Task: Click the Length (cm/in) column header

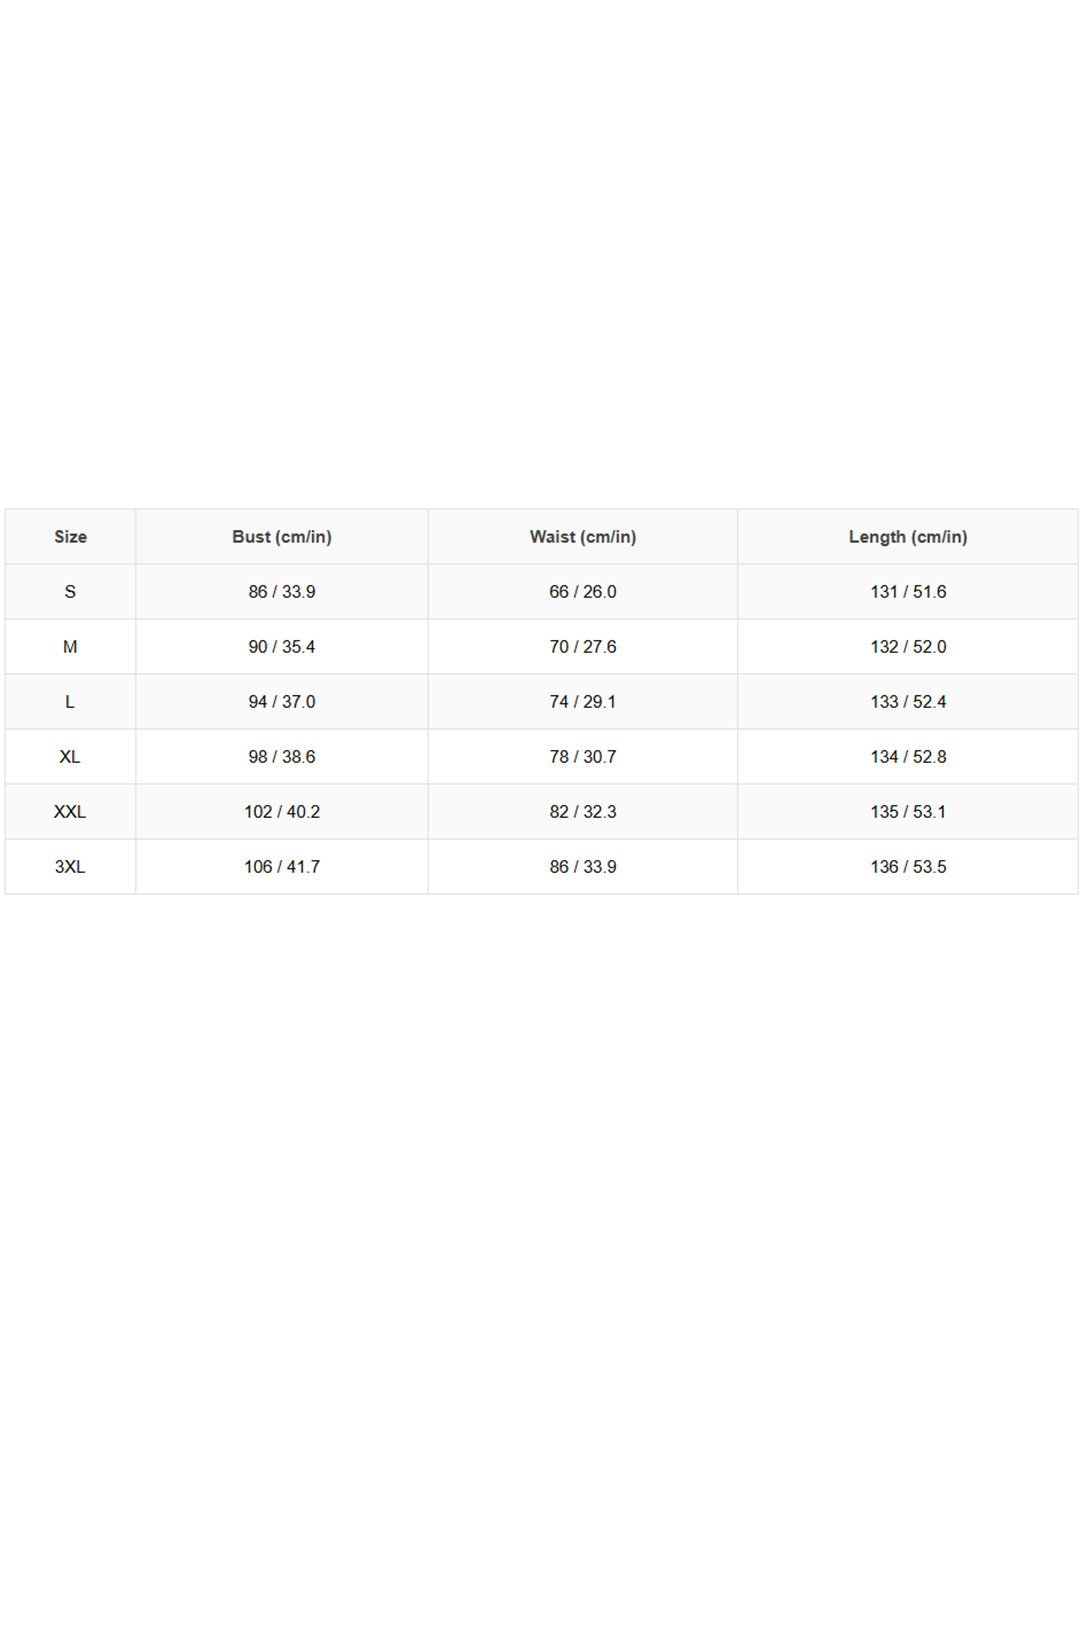Action: (x=908, y=537)
